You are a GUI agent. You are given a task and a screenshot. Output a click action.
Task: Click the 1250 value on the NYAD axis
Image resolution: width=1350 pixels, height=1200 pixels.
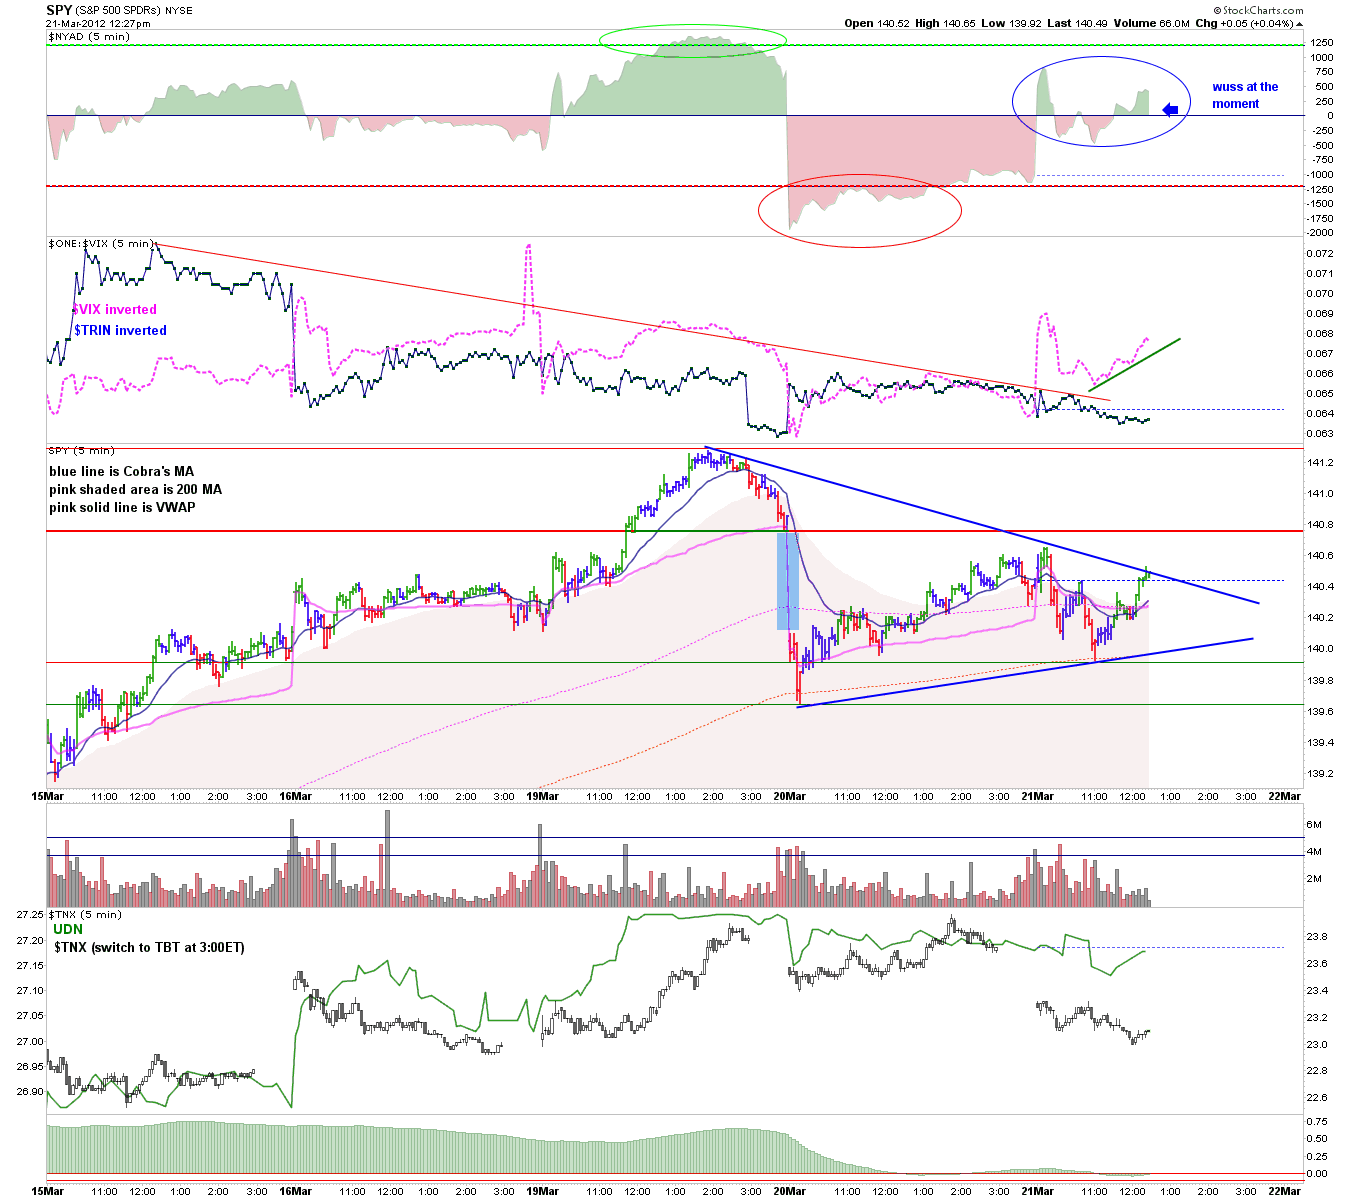coord(1320,43)
